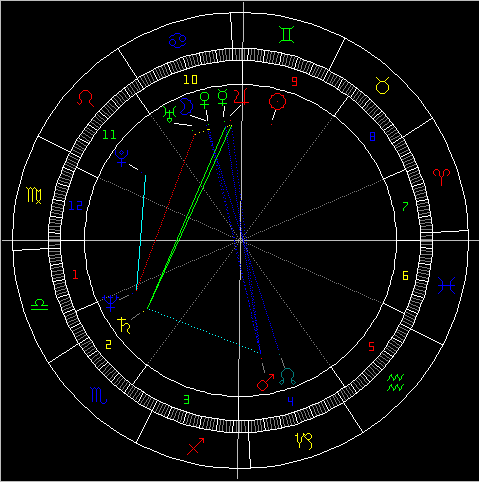Viewport: 479px width, 482px height.
Task: Click the blue Neptune trident glyph
Action: coord(111,303)
